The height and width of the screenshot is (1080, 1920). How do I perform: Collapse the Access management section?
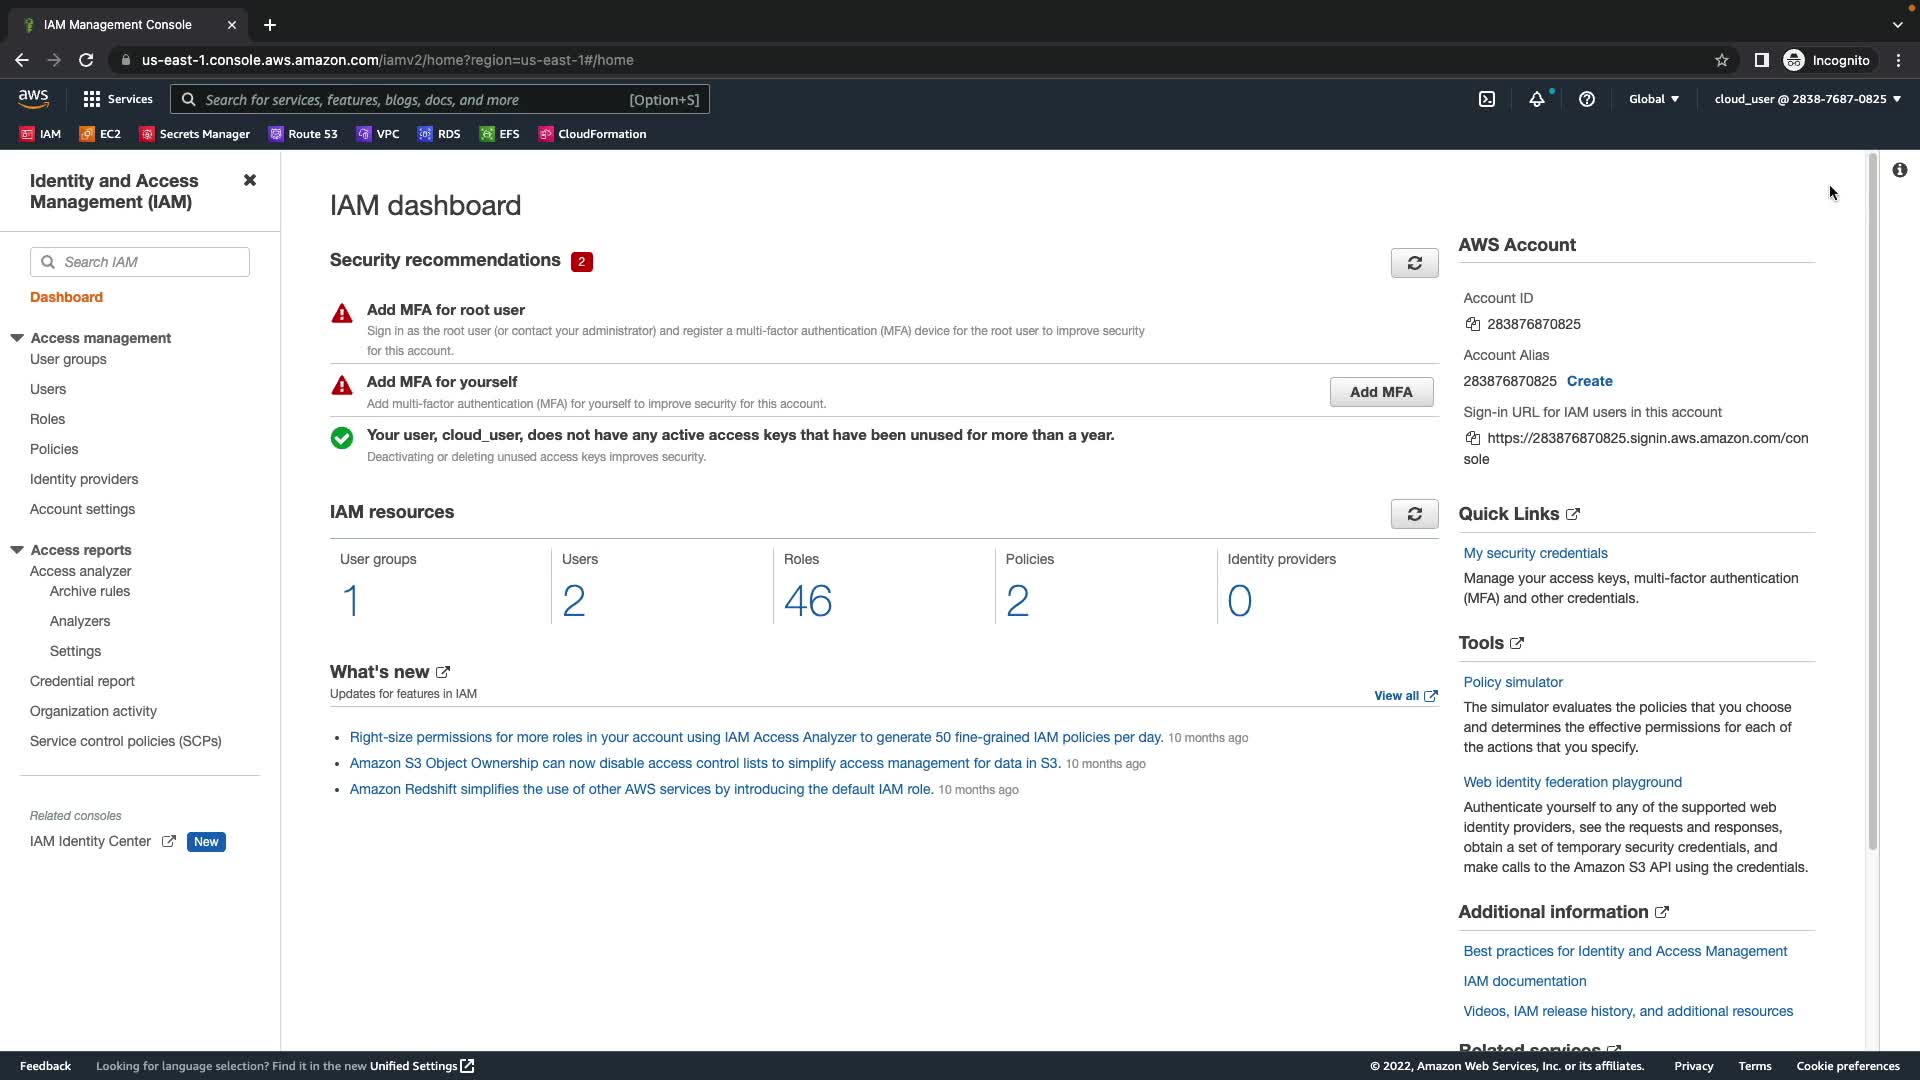point(17,338)
